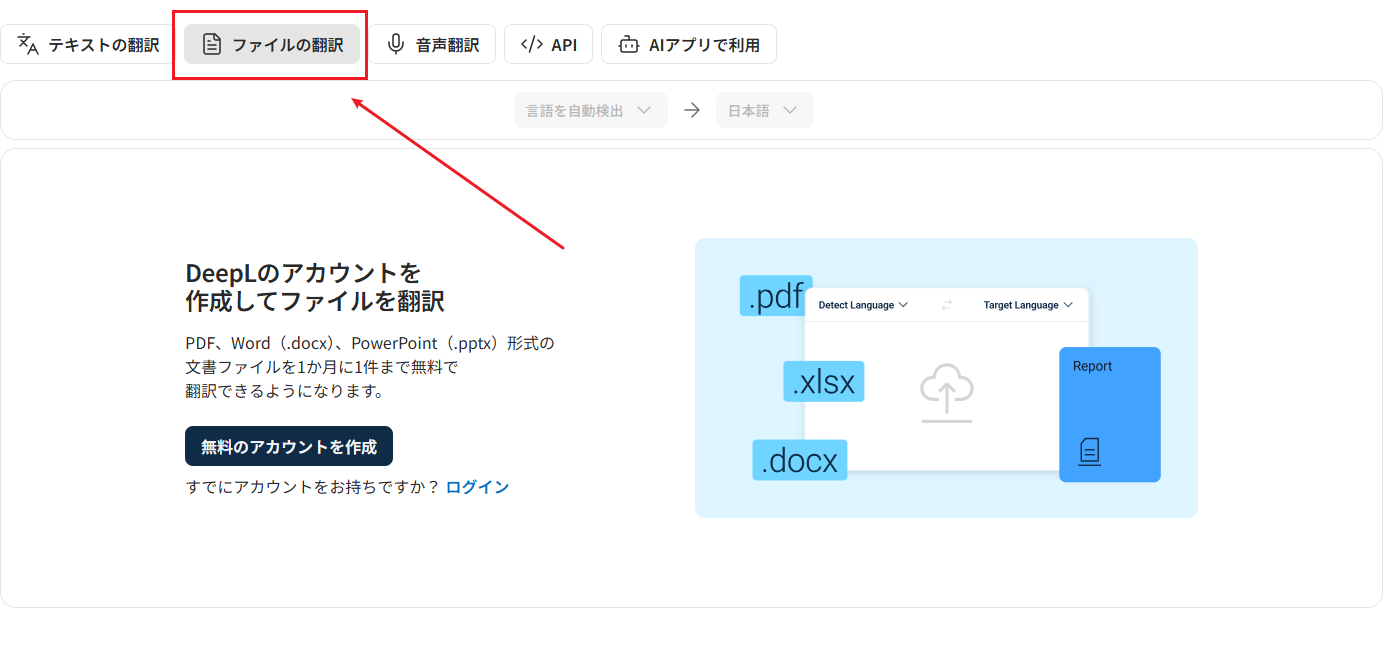
Task: Open the 言語を自動検出 source language dropdown
Action: pos(591,110)
